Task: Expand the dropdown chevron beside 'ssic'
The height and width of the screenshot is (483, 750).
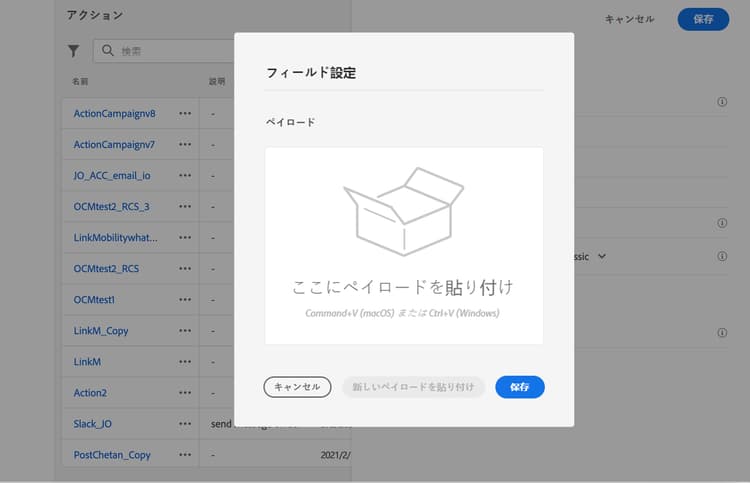Action: pyautogui.click(x=602, y=256)
